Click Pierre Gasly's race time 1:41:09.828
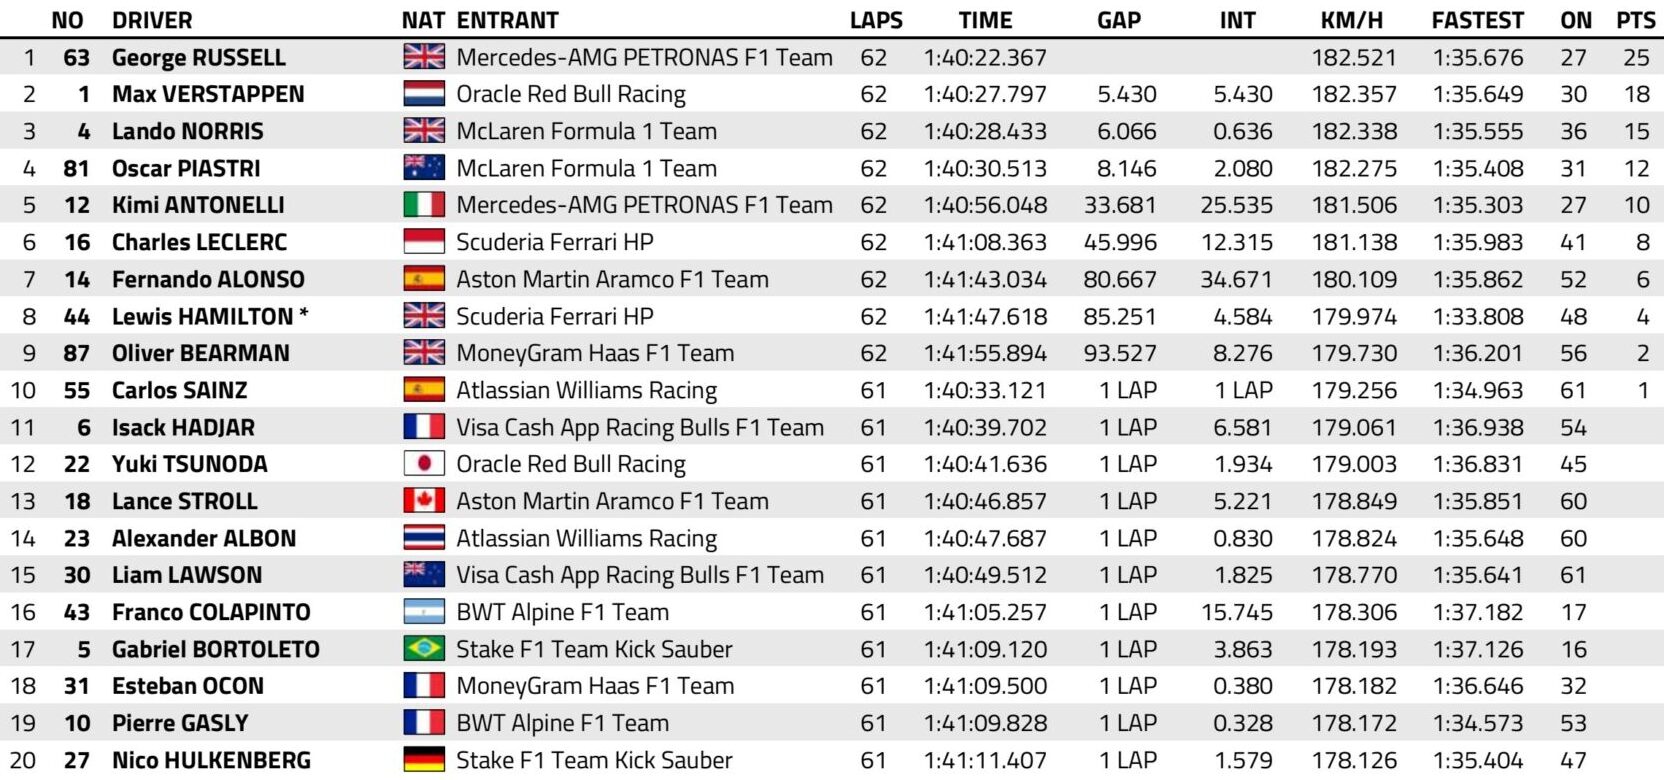 [985, 723]
